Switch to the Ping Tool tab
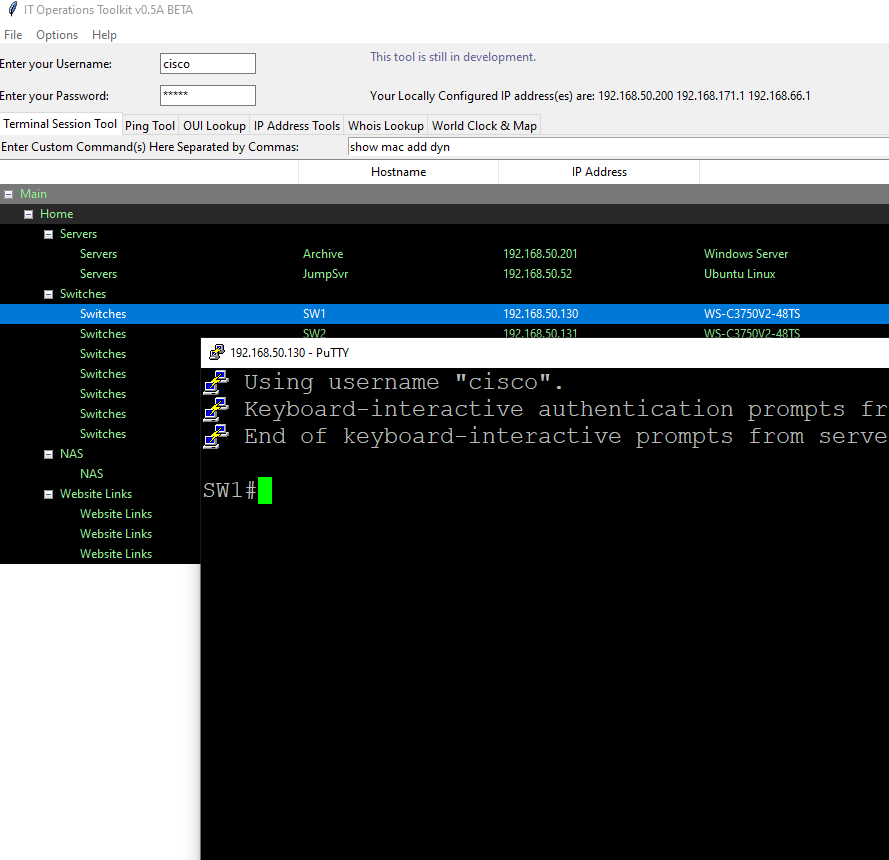The height and width of the screenshot is (860, 889). pos(150,126)
